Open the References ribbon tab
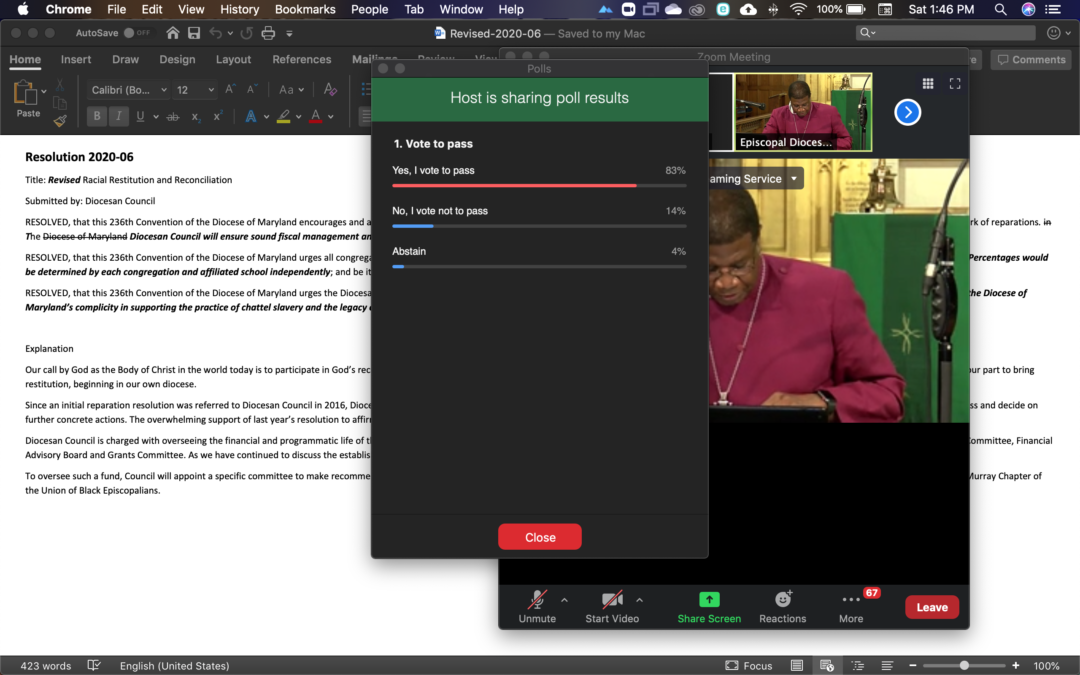The height and width of the screenshot is (675, 1080). [302, 59]
